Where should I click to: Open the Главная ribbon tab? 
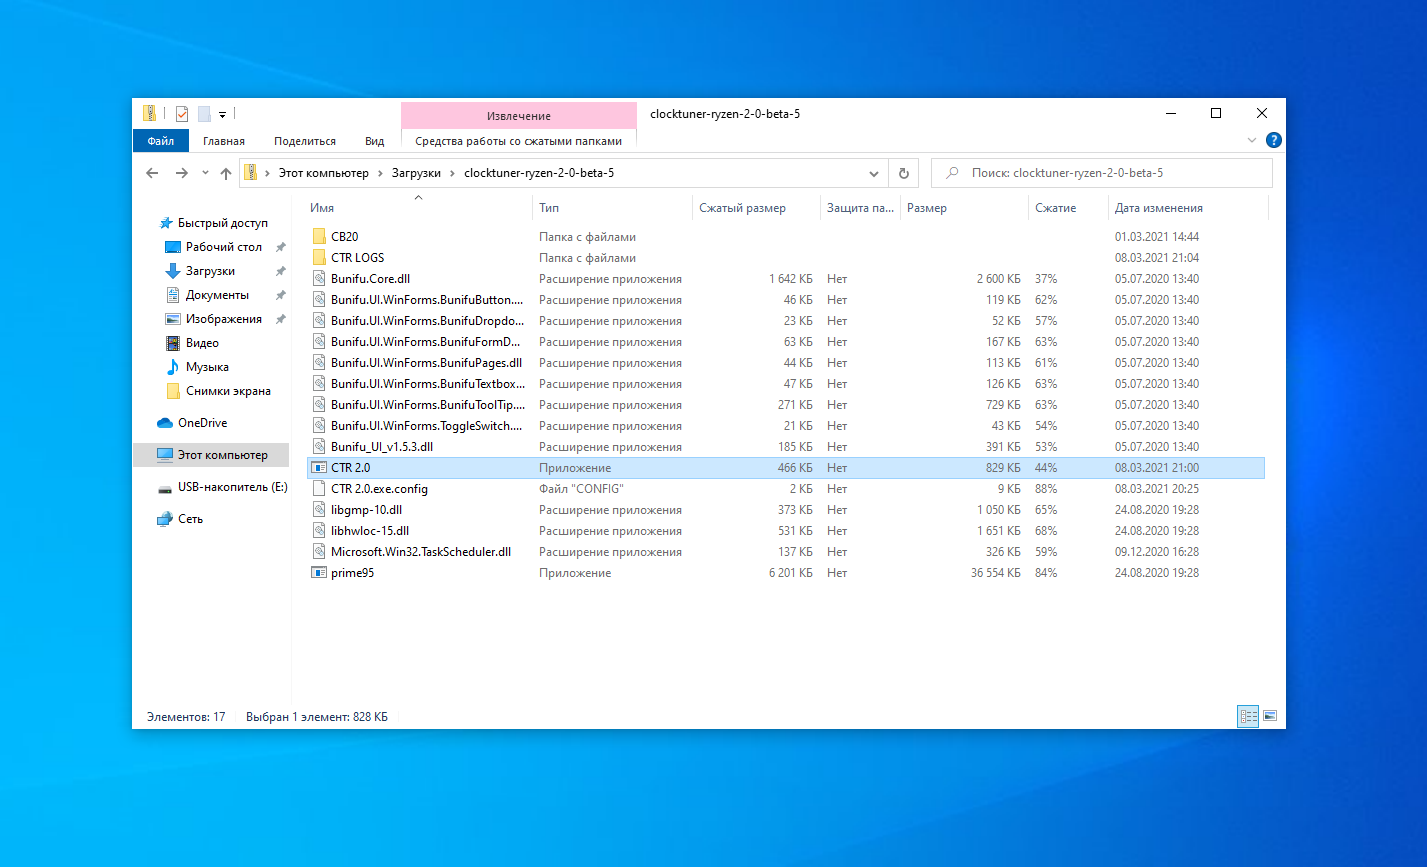224,141
